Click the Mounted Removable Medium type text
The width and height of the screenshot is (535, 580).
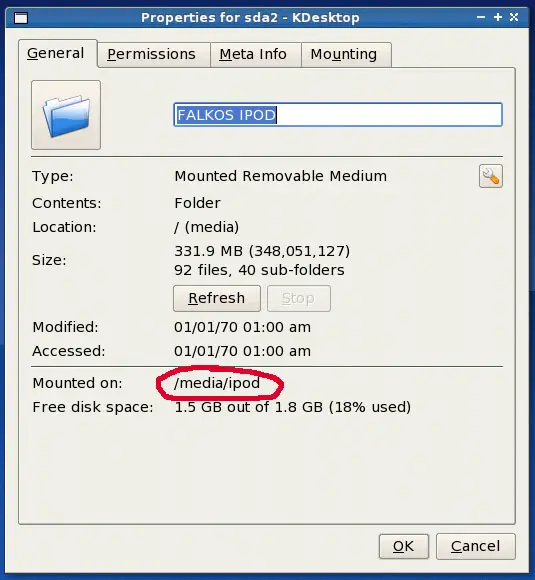click(x=280, y=176)
